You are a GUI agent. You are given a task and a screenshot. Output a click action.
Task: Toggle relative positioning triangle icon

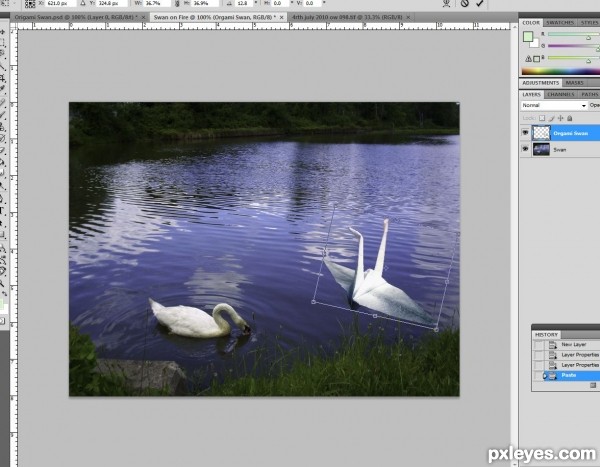[x=83, y=3]
